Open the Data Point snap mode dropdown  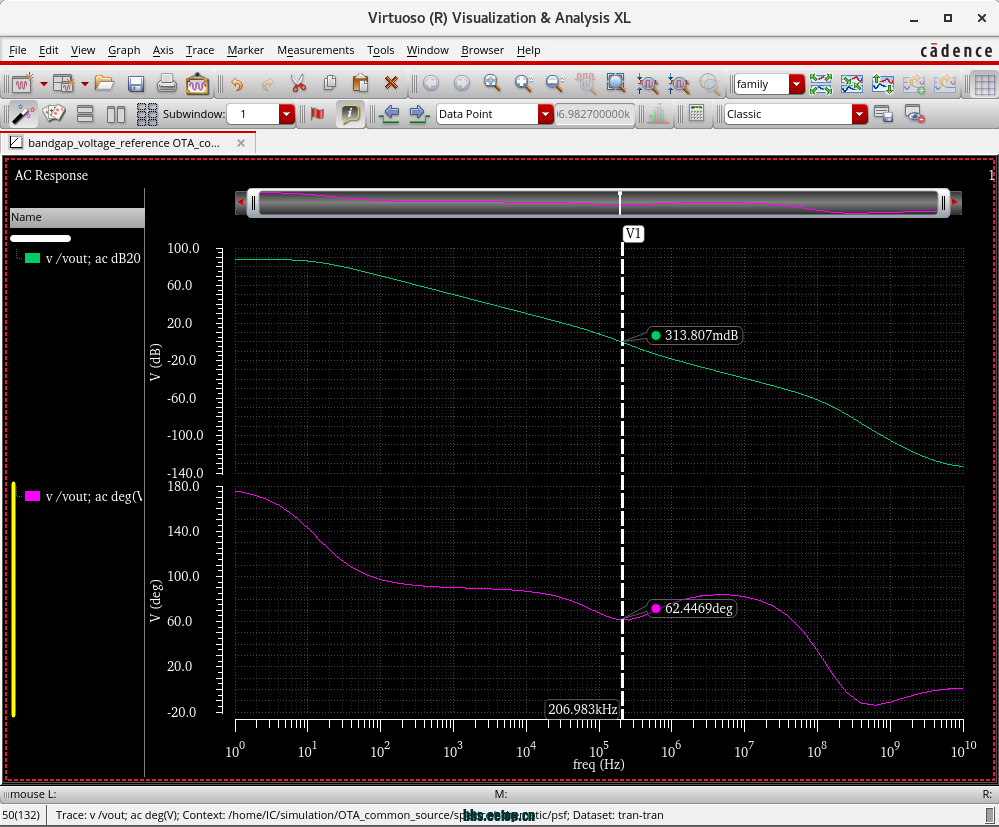545,114
